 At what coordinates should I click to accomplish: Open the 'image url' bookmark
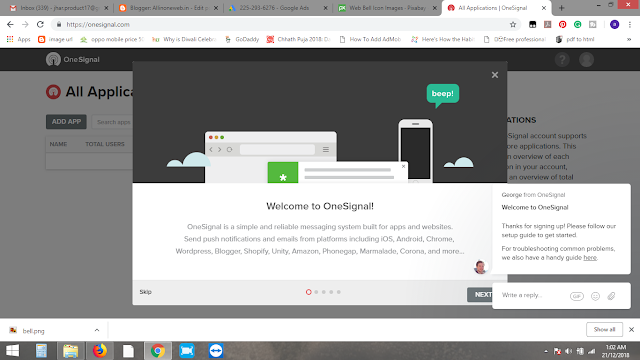click(55, 39)
